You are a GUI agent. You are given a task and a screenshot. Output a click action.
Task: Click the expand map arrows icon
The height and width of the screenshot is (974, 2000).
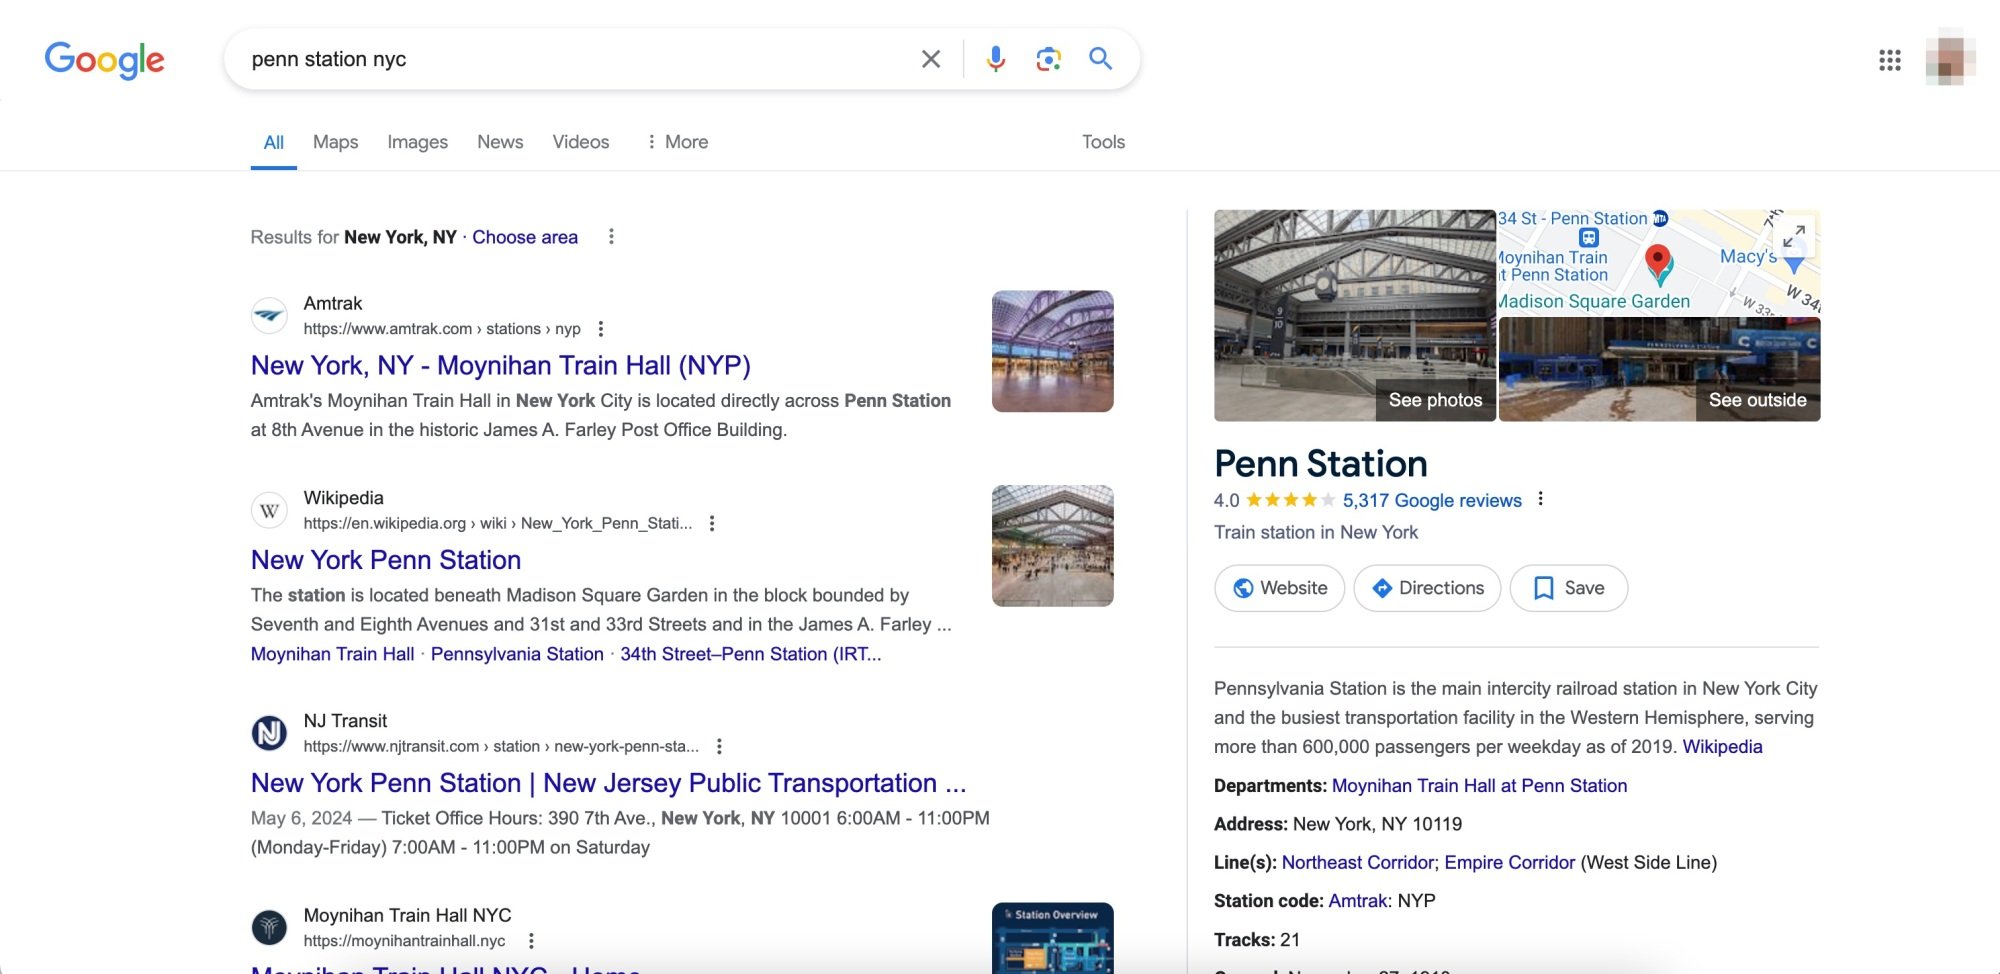pos(1795,234)
